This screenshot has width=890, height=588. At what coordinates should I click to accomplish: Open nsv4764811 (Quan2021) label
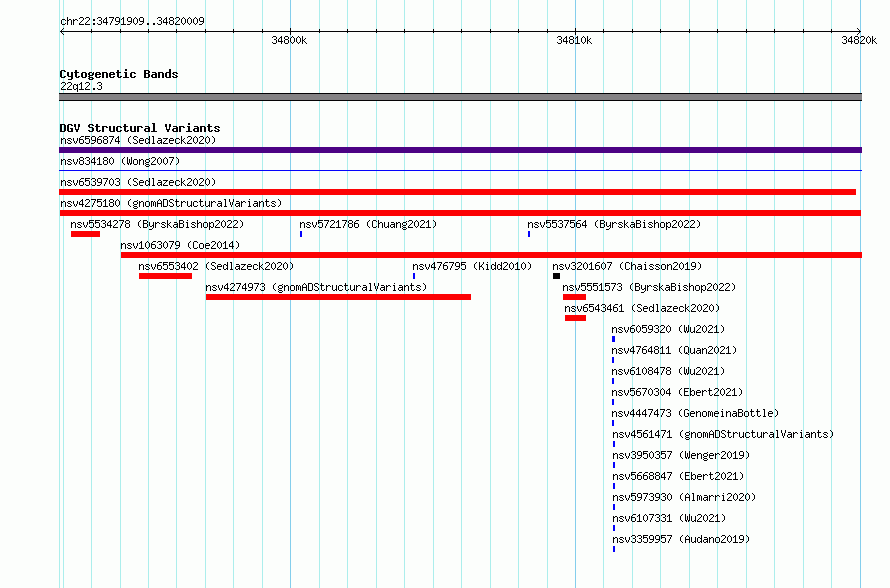pyautogui.click(x=674, y=350)
